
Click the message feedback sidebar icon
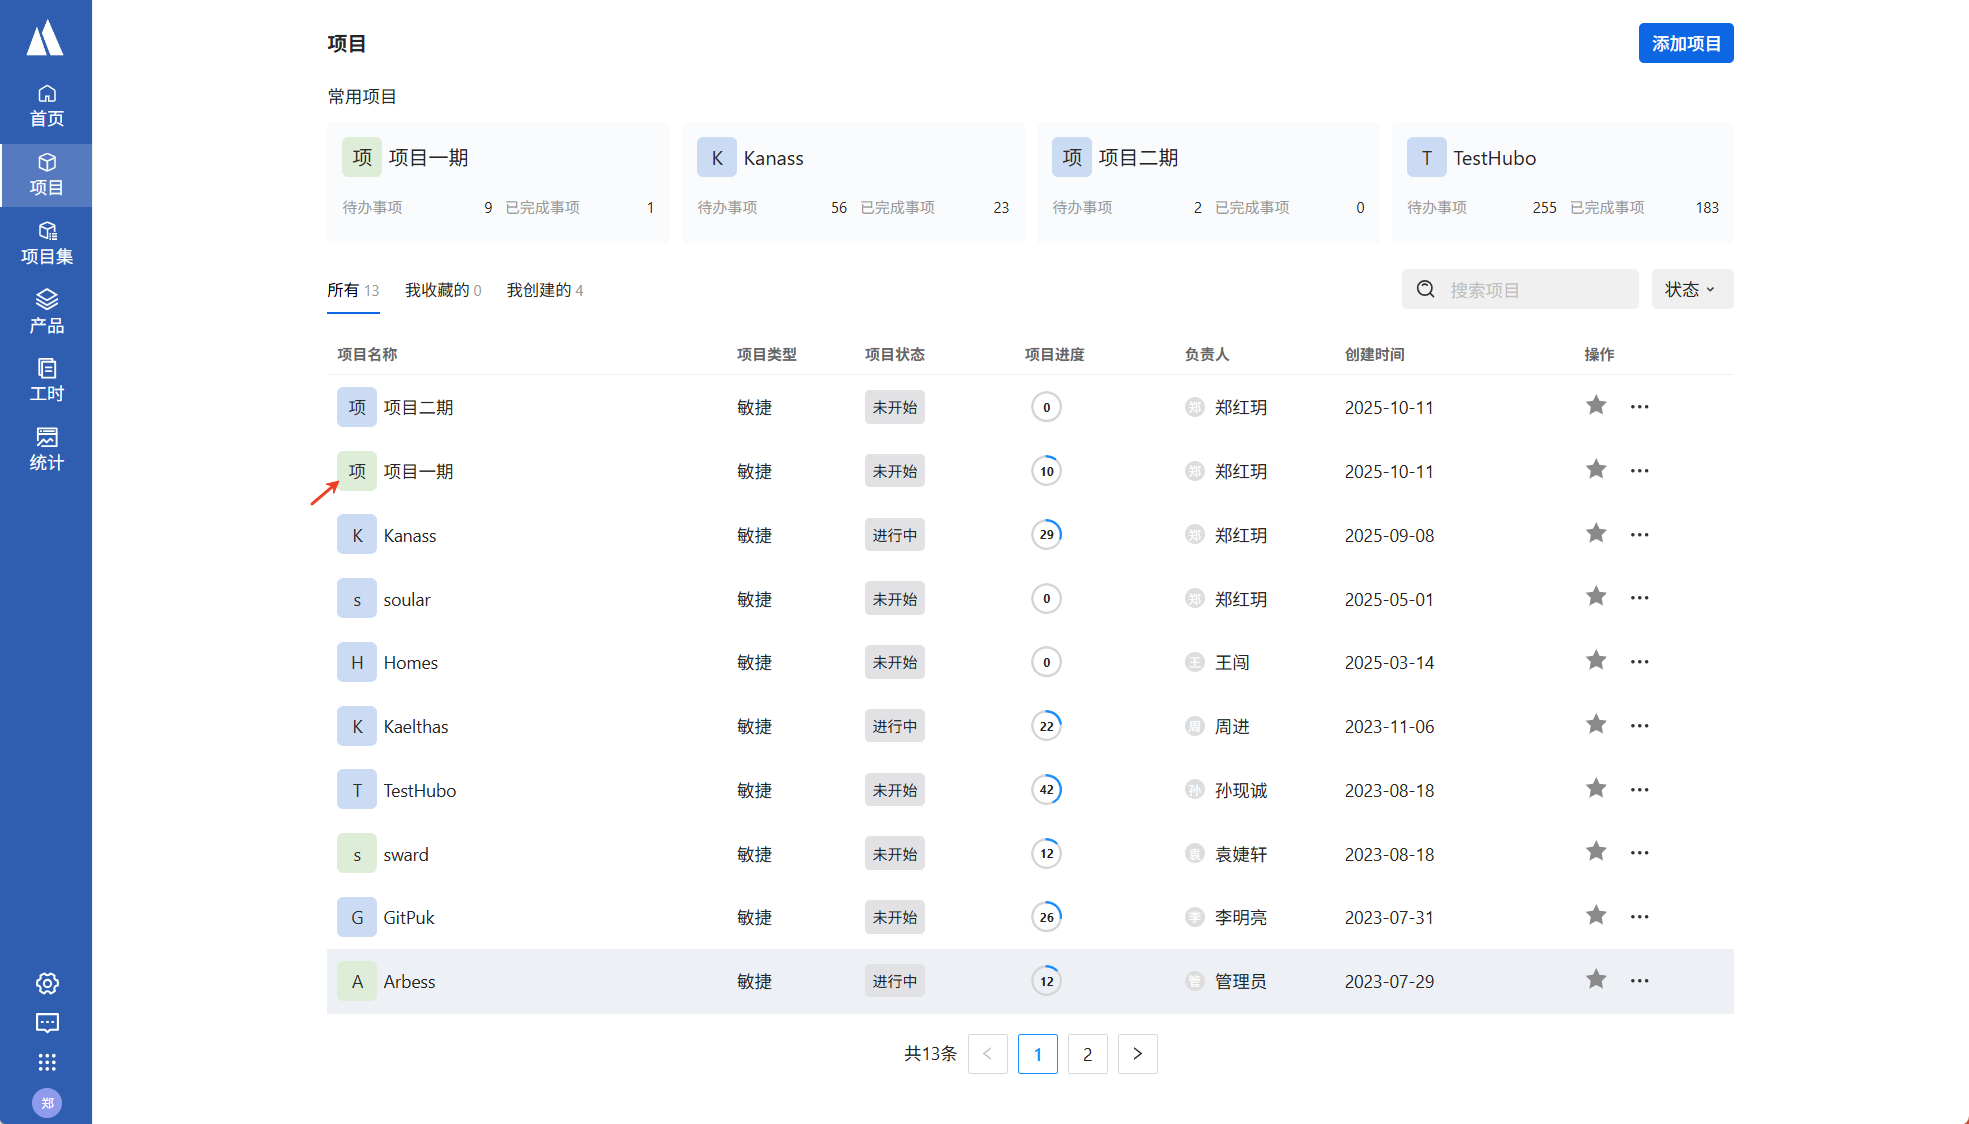[x=47, y=1023]
